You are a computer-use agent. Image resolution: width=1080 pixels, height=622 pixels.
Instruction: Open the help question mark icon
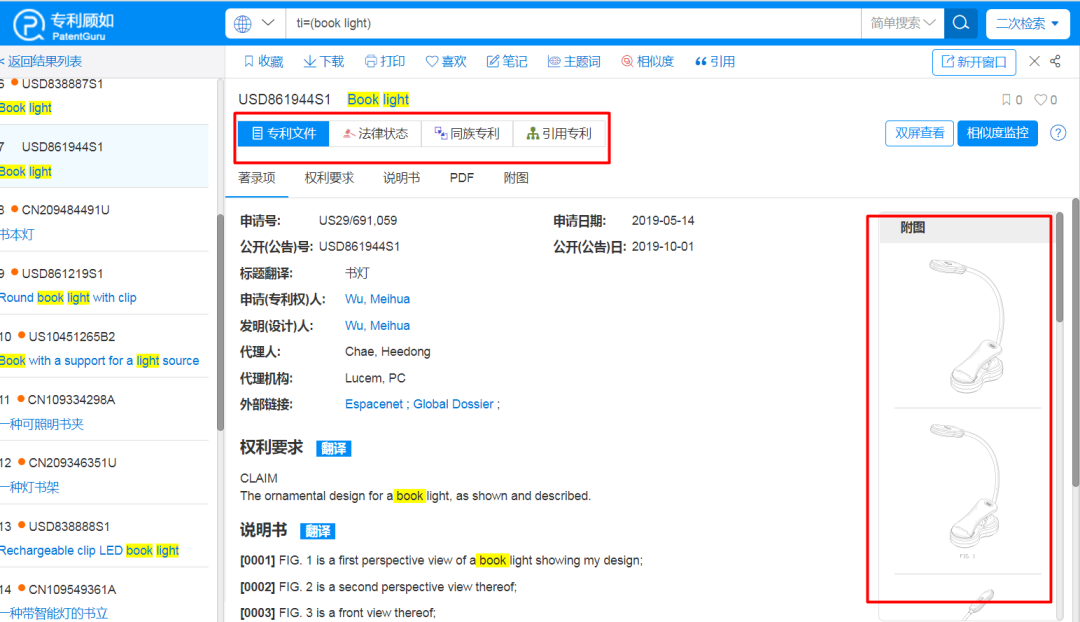click(x=1058, y=133)
